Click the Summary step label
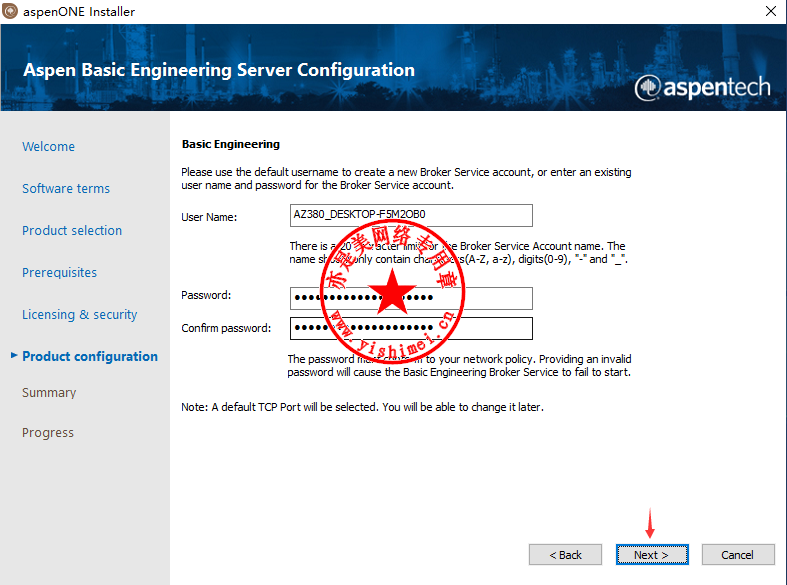The width and height of the screenshot is (787, 585). [49, 392]
